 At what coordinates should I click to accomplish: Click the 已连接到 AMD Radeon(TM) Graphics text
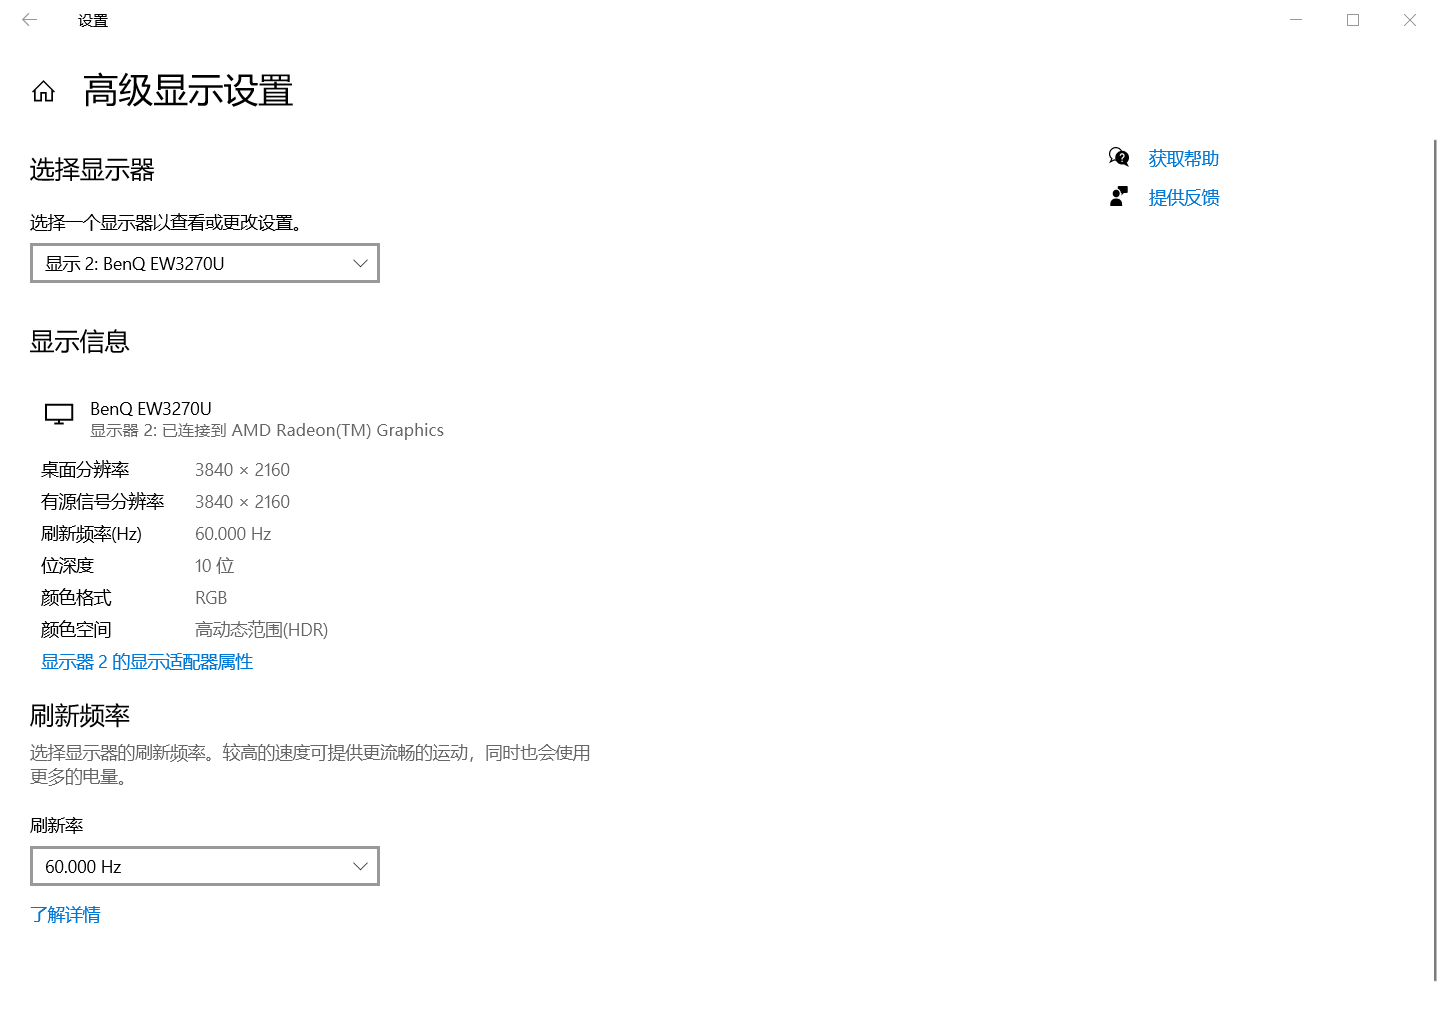pos(303,431)
